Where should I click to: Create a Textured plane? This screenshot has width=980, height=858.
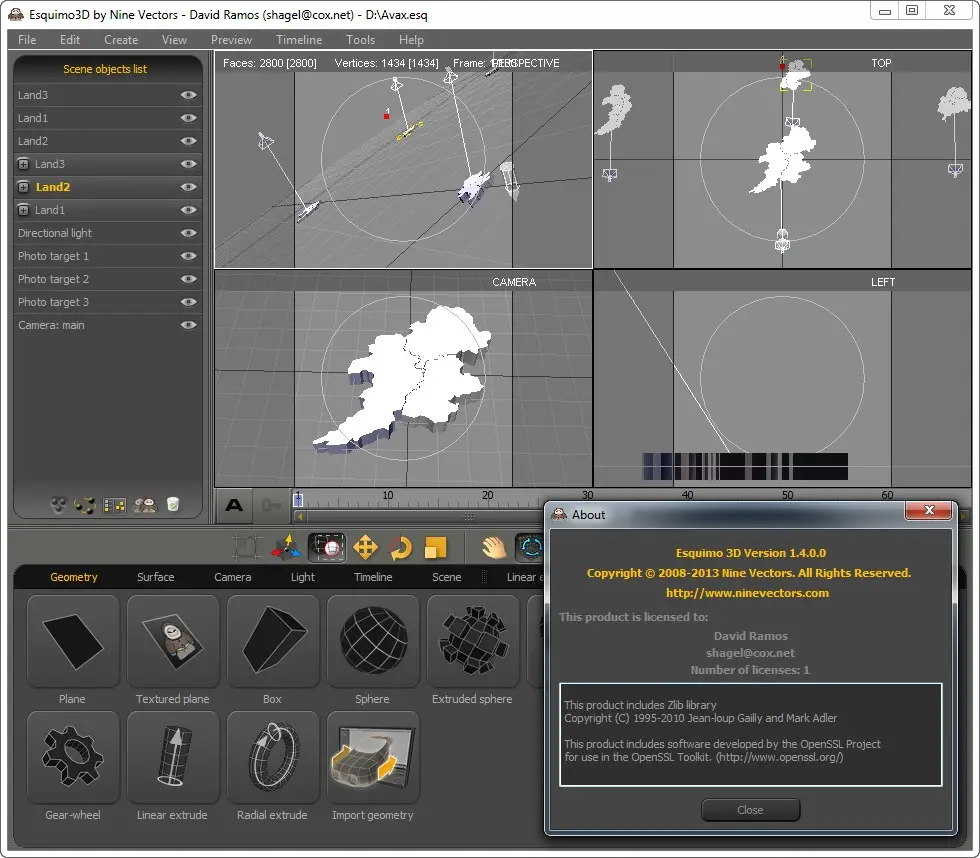[x=172, y=642]
